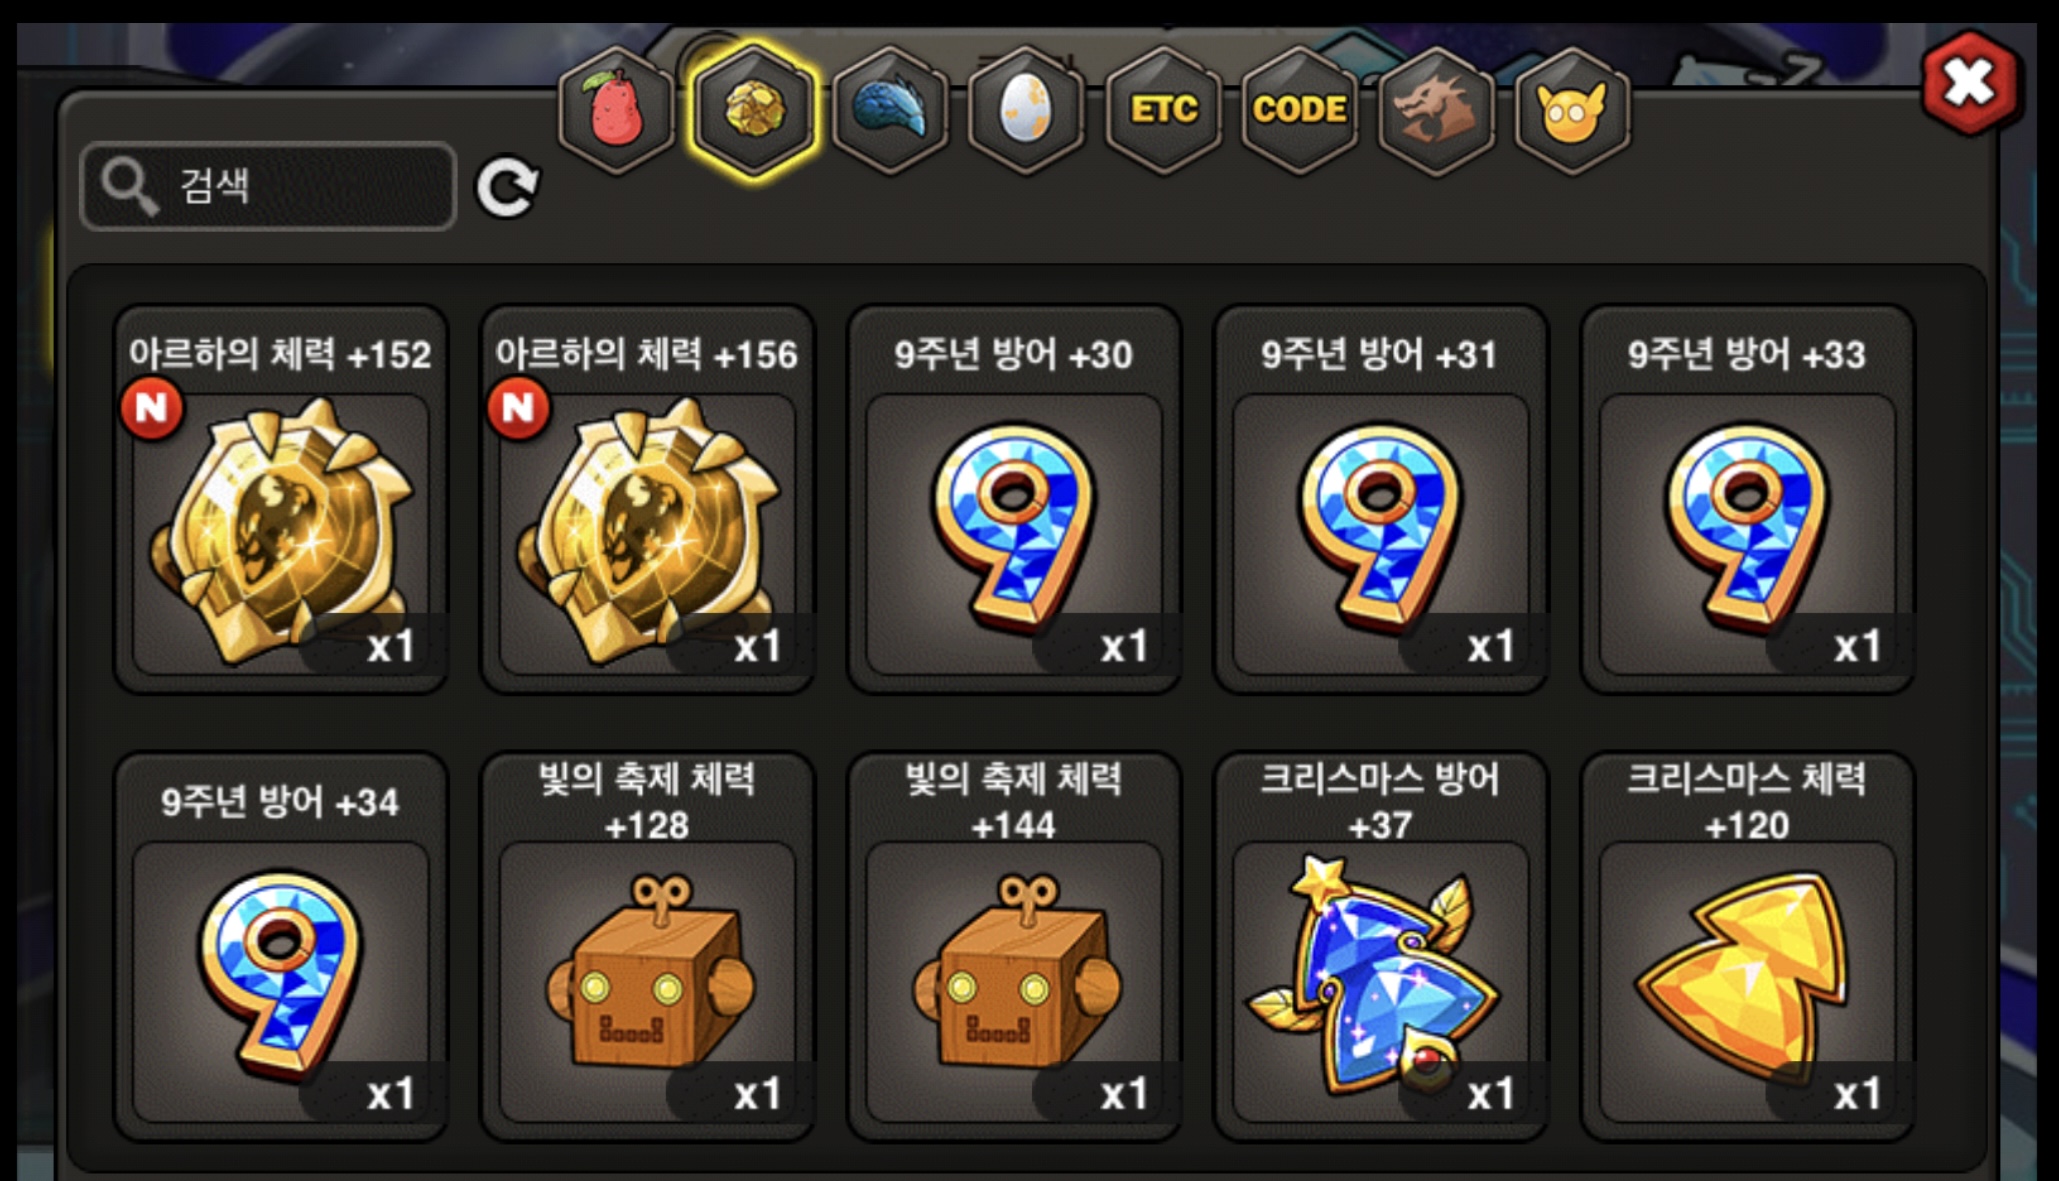Open the yellow horned mask tab
This screenshot has height=1181, width=2059.
1572,110
